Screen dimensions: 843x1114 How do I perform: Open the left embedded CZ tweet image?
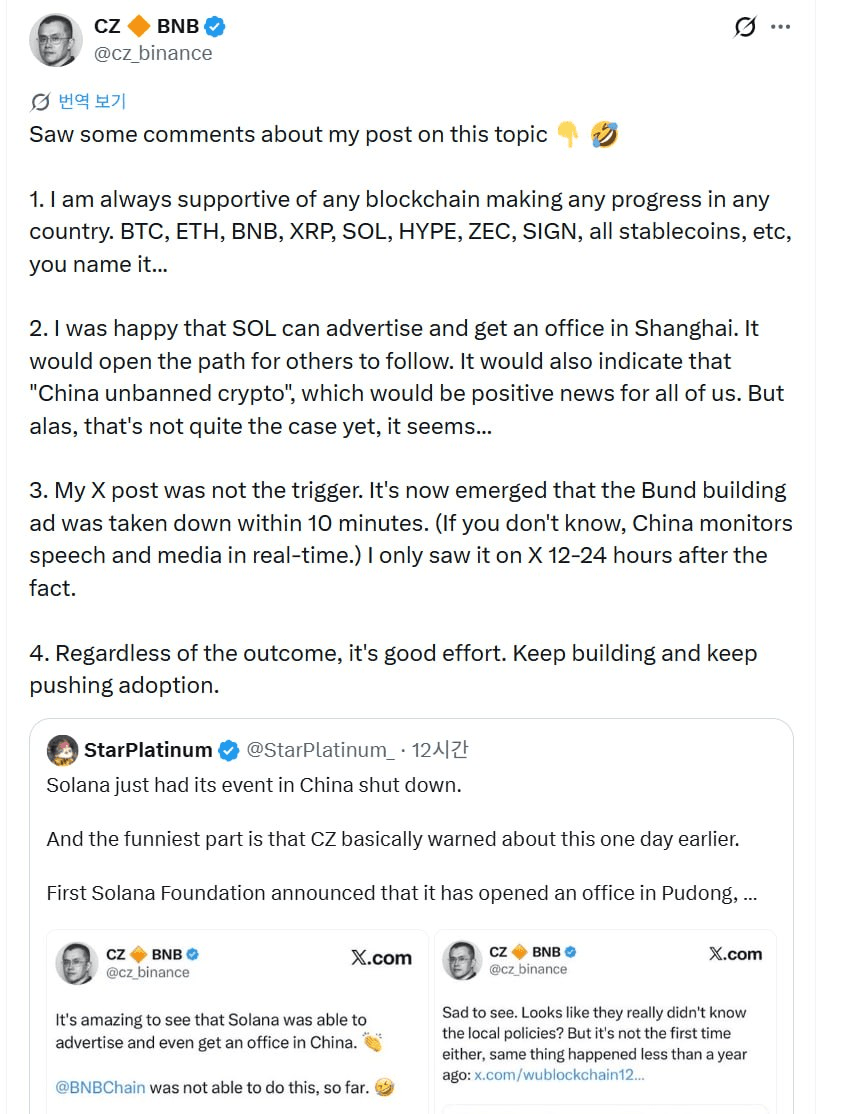pos(237,1022)
